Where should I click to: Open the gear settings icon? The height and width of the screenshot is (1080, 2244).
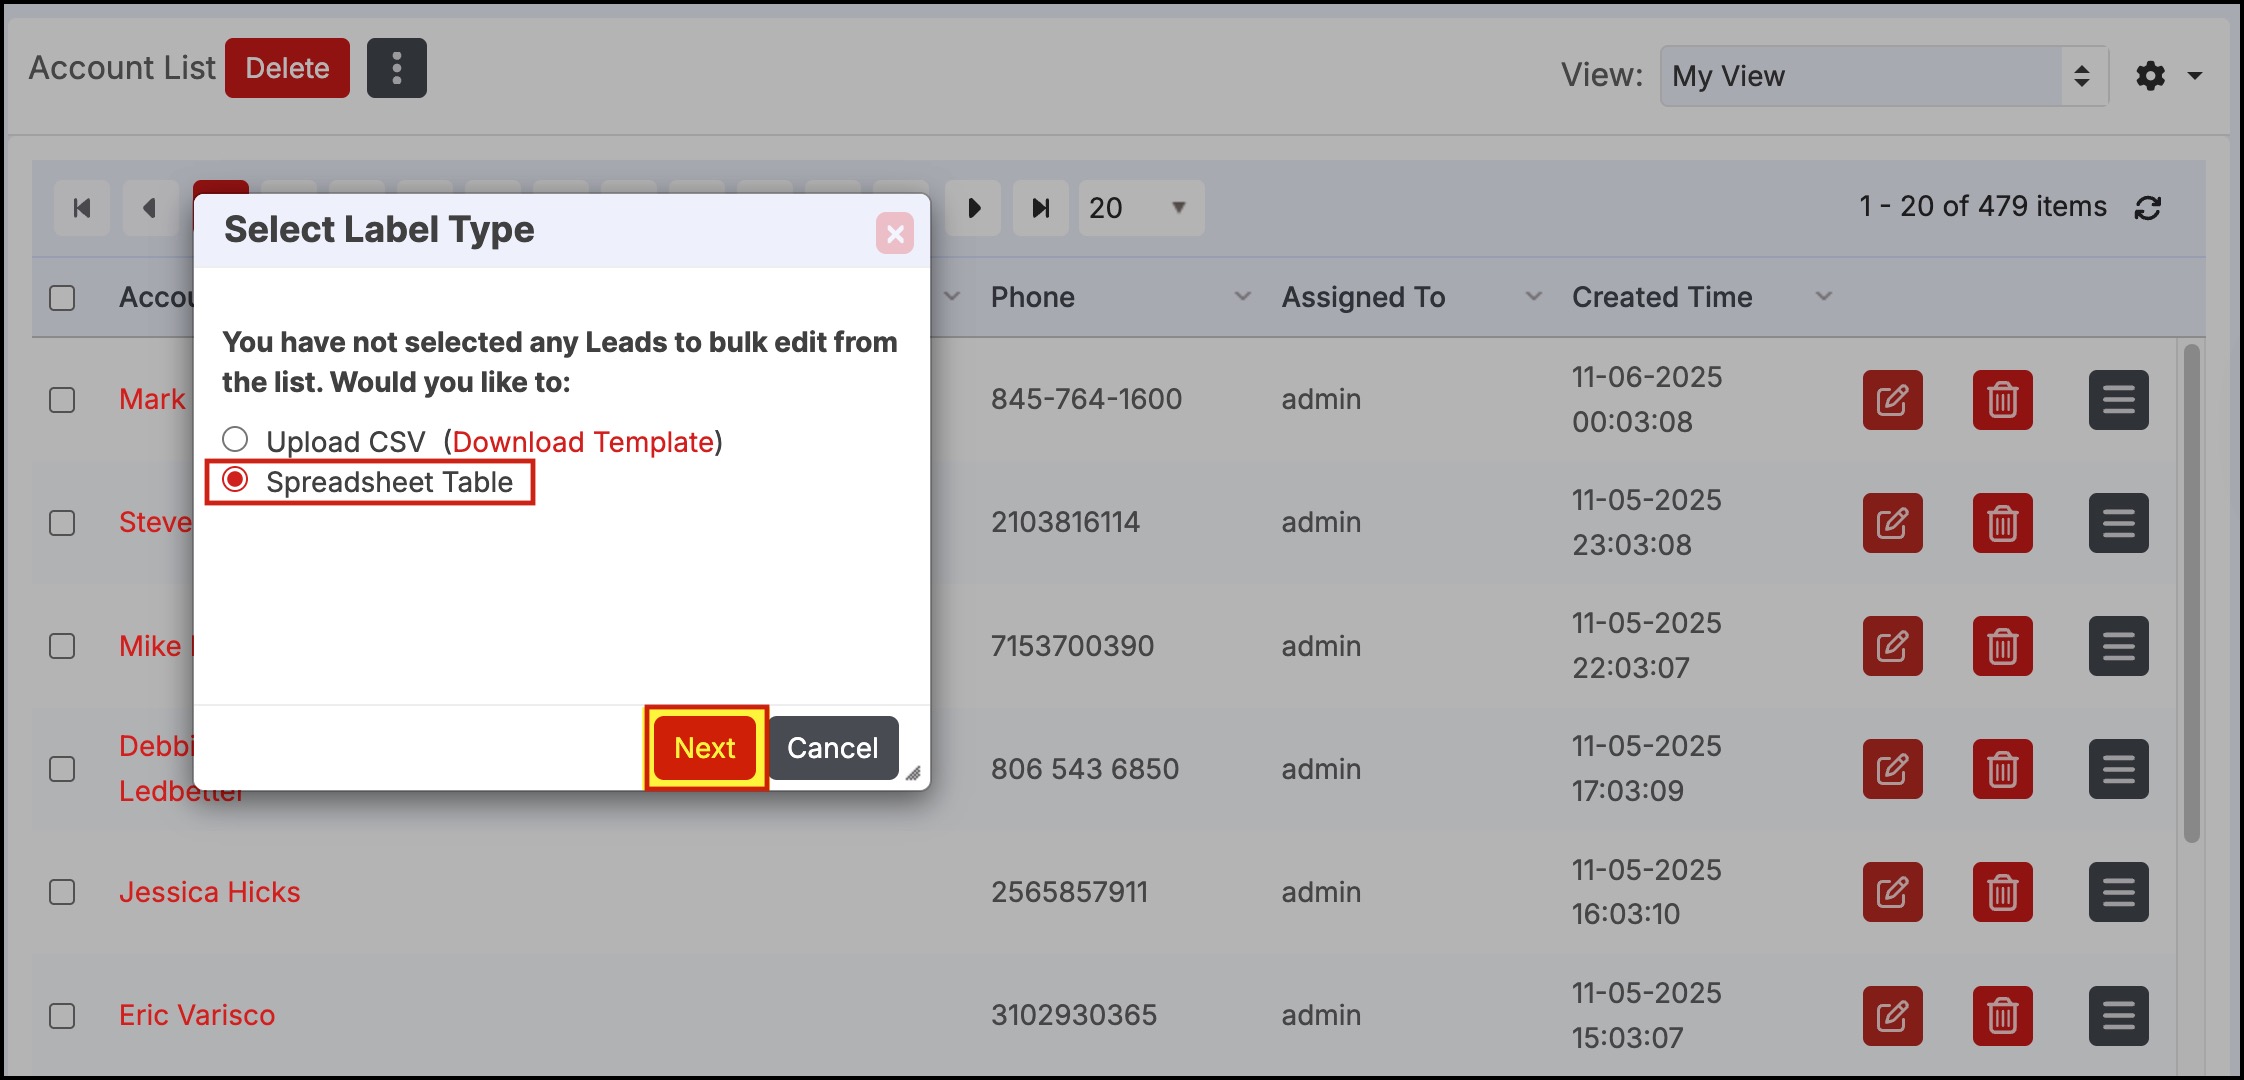pos(2150,76)
